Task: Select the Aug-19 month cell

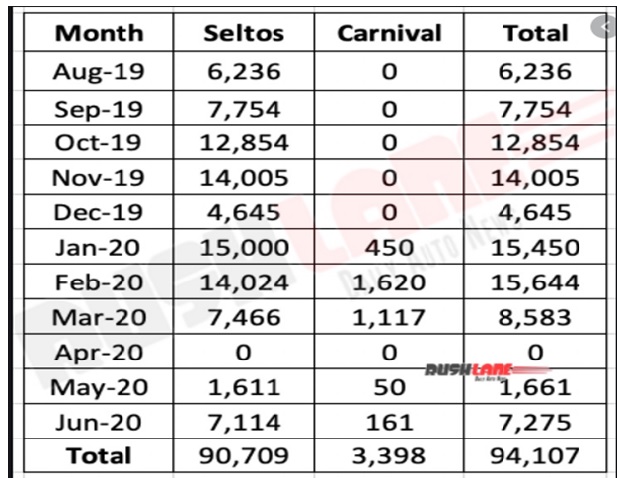Action: click(x=99, y=71)
